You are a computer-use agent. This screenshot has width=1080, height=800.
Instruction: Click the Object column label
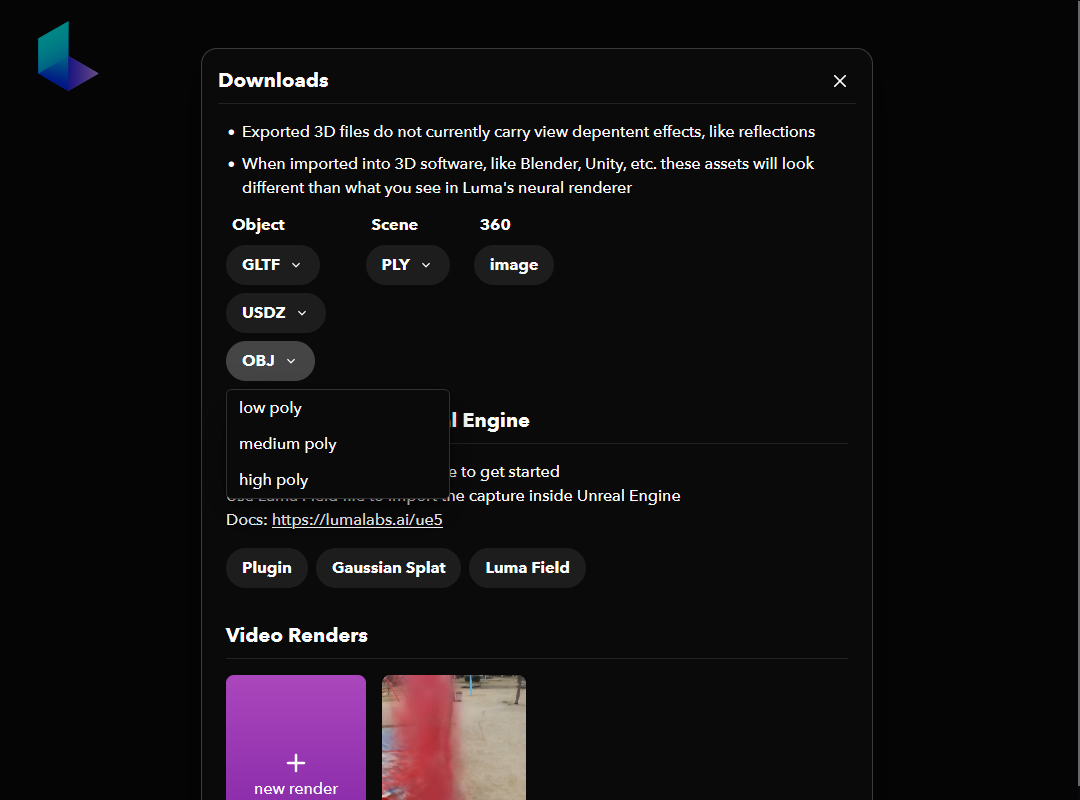[258, 225]
